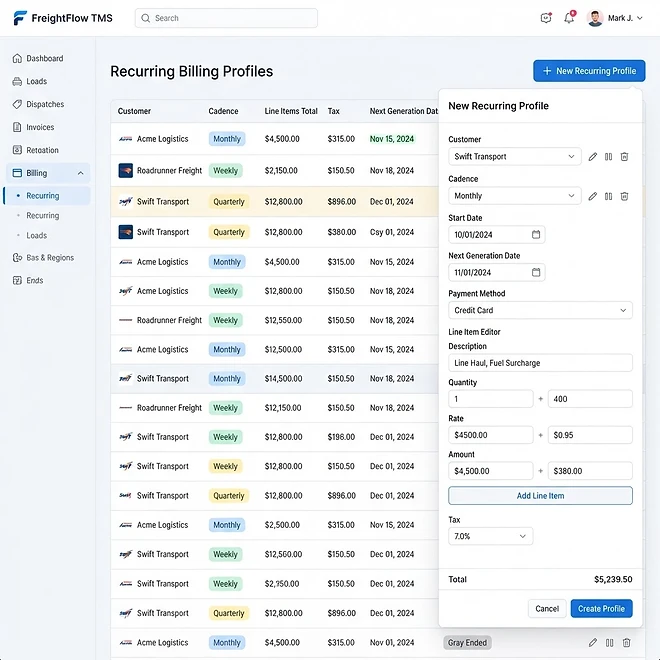This screenshot has width=660, height=660.
Task: Click the Quantity field containing 400
Action: pos(590,399)
